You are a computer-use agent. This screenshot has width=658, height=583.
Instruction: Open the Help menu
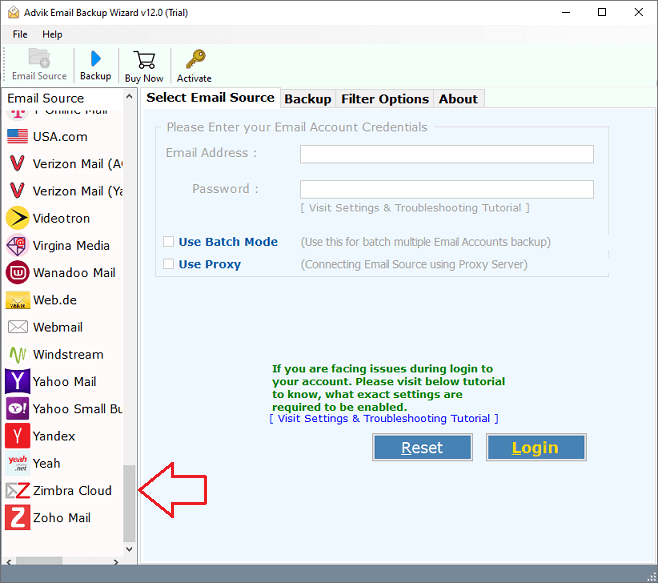pos(52,34)
